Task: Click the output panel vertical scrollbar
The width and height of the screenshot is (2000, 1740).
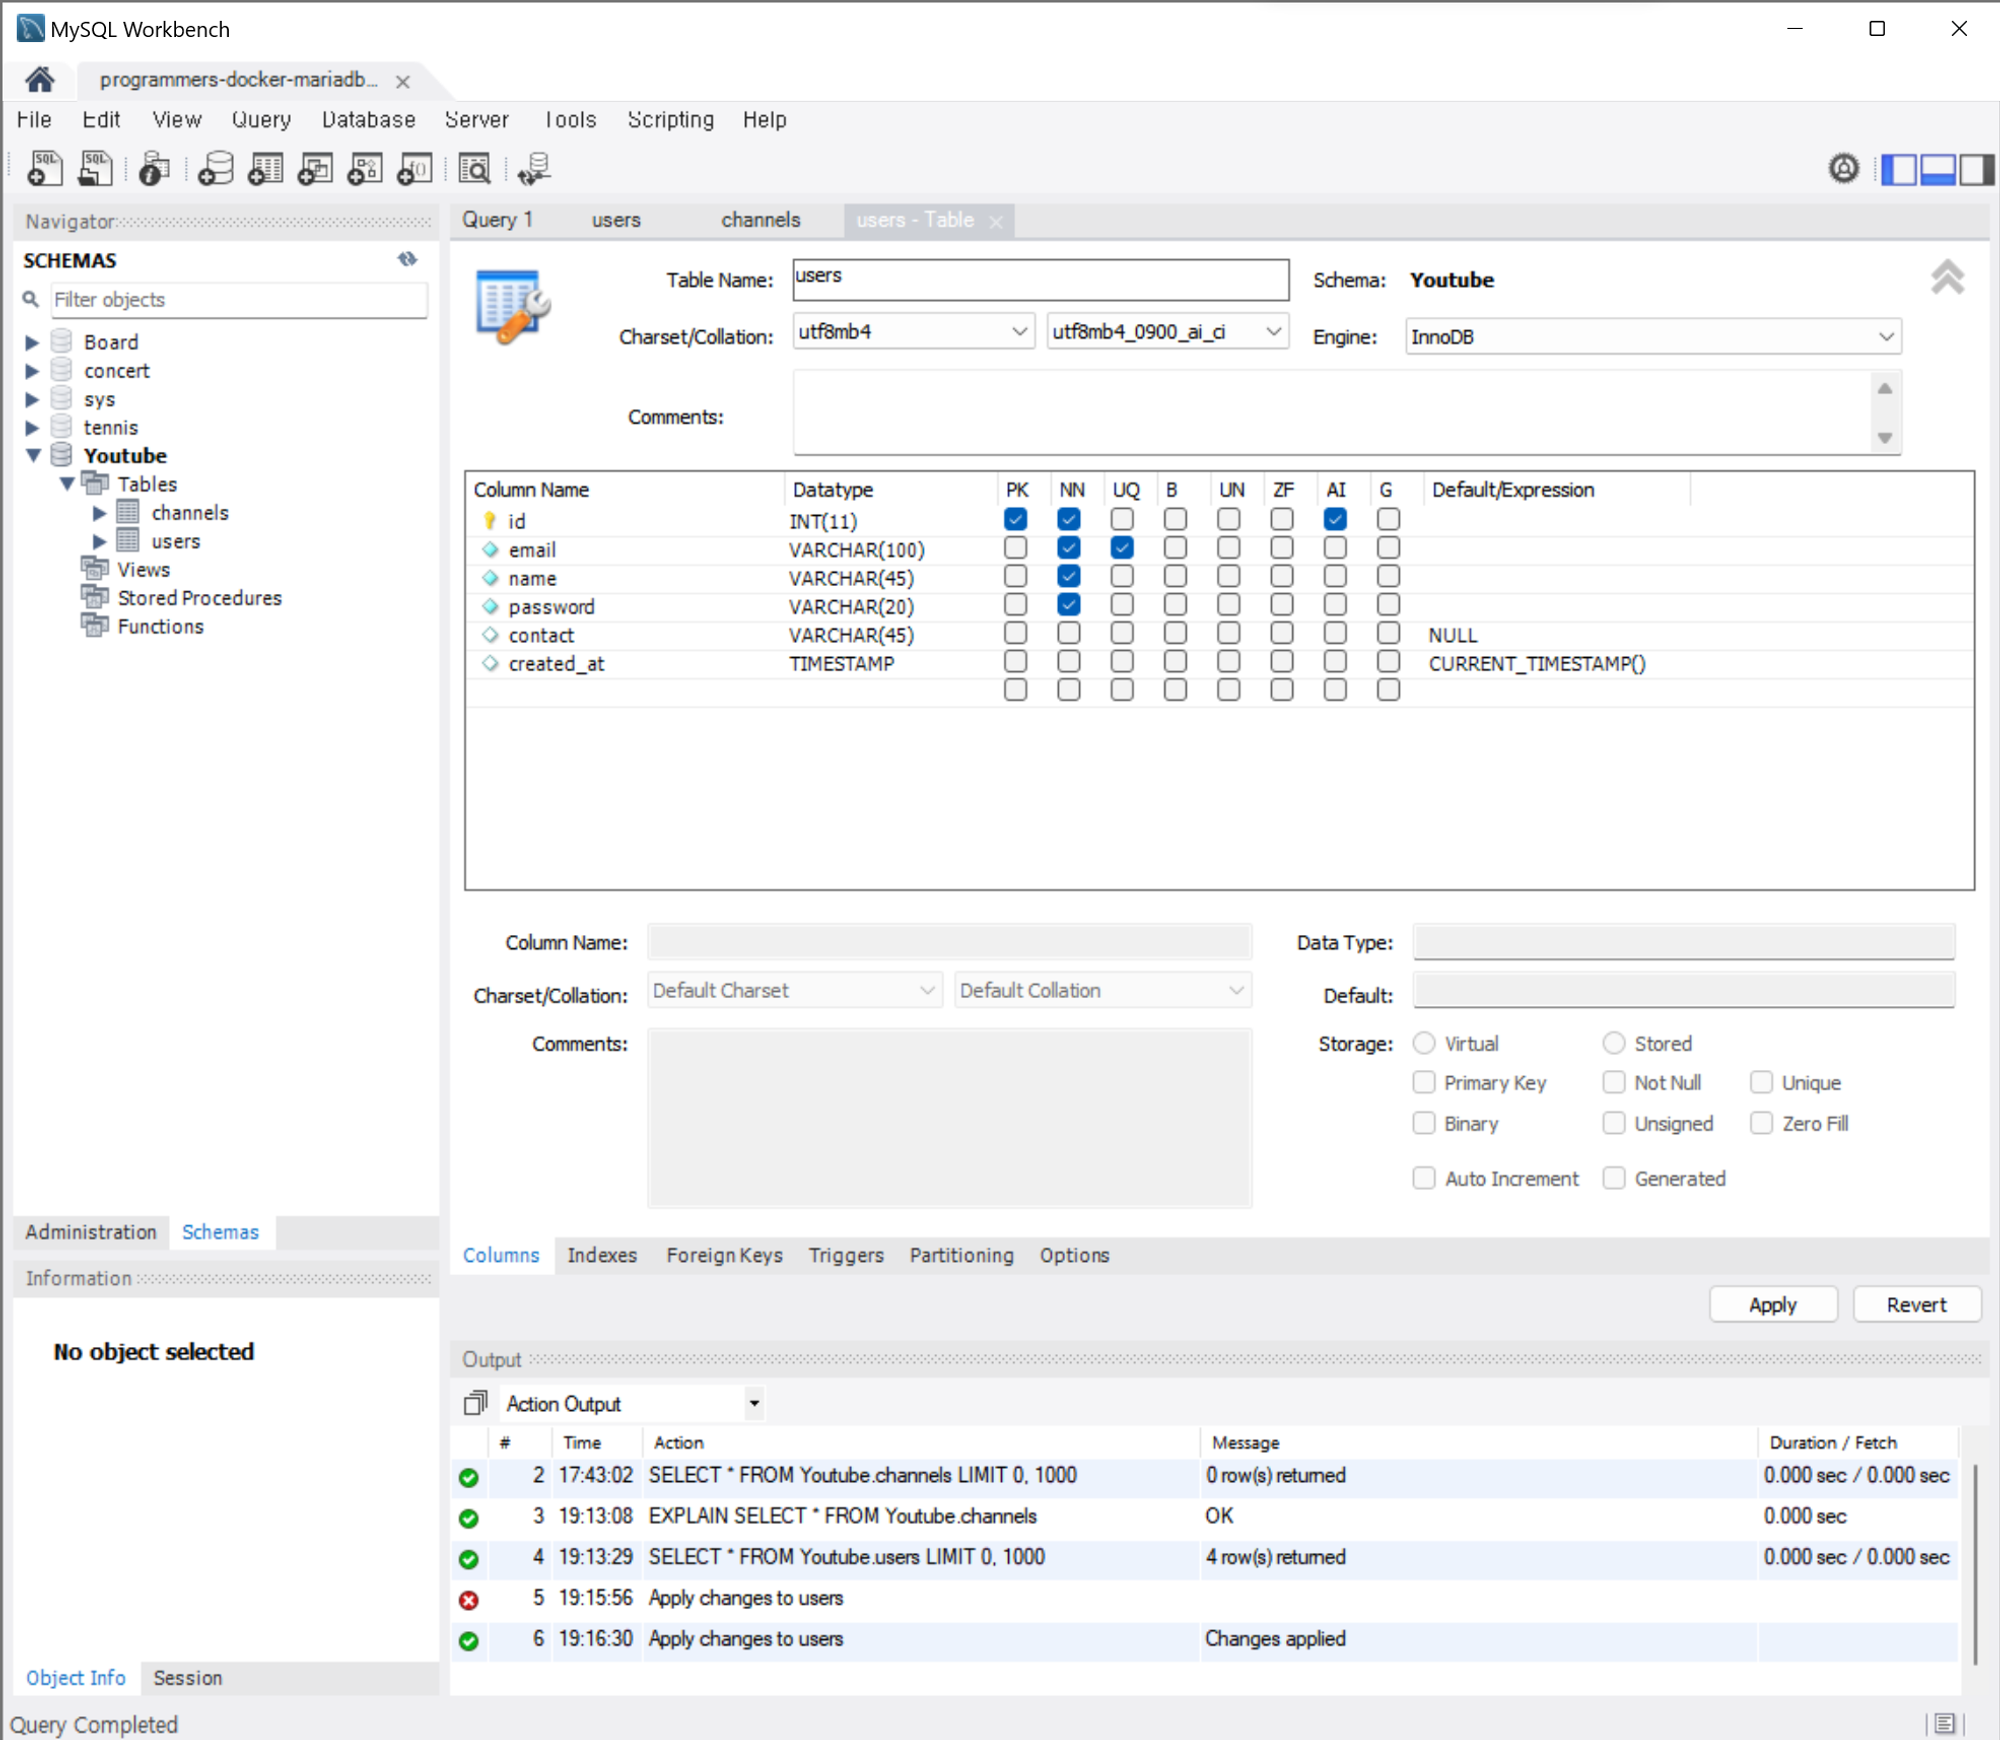Action: pyautogui.click(x=1975, y=1565)
